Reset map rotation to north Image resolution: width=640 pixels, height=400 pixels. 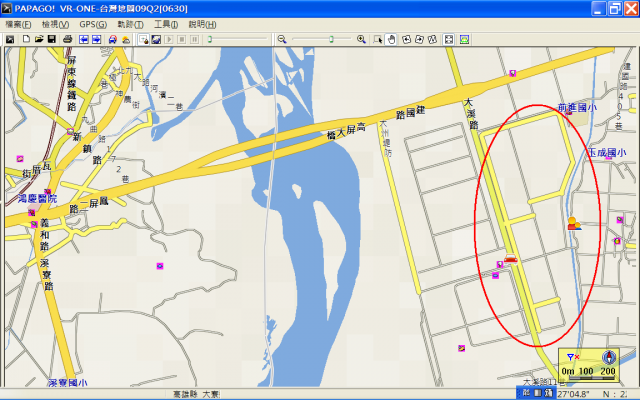pos(432,39)
